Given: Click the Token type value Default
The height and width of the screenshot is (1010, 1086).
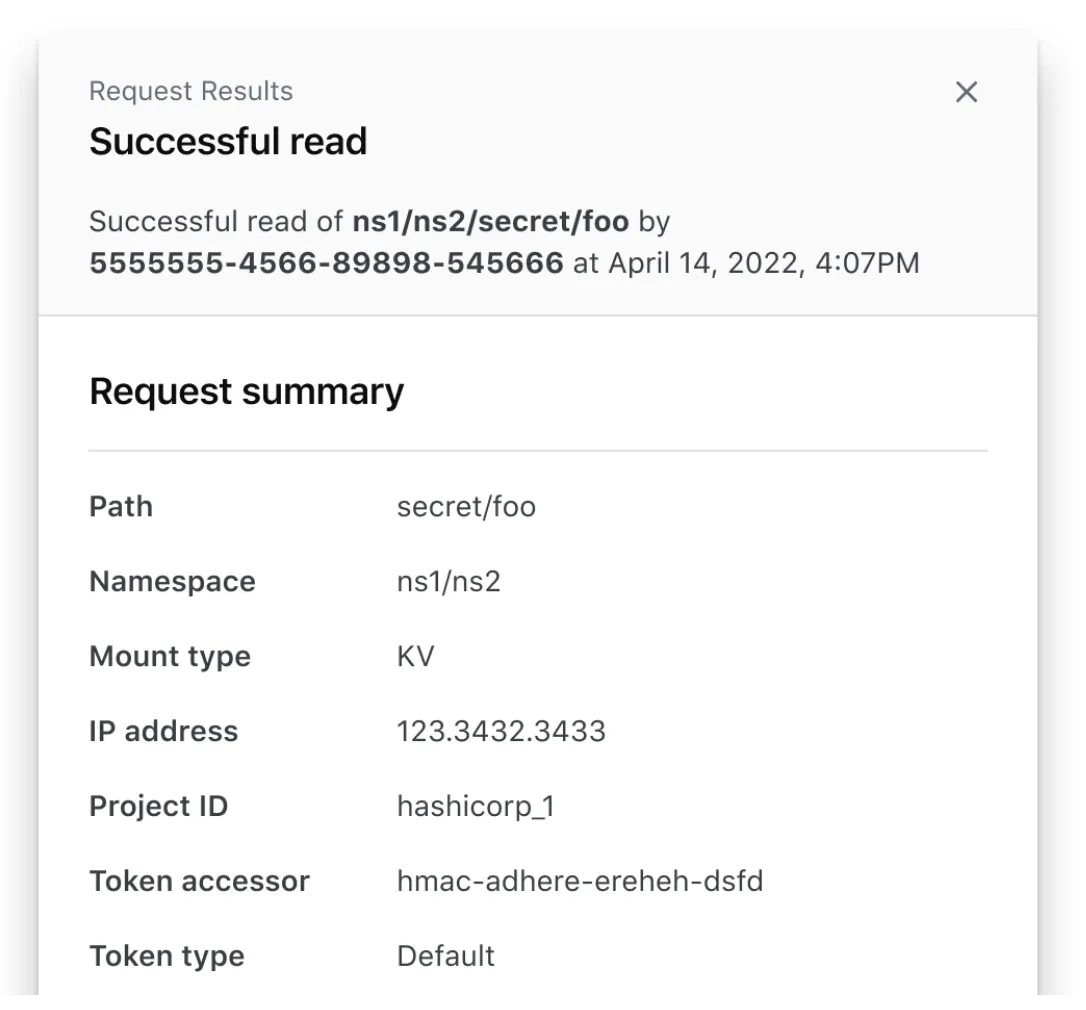Looking at the screenshot, I should tap(445, 956).
